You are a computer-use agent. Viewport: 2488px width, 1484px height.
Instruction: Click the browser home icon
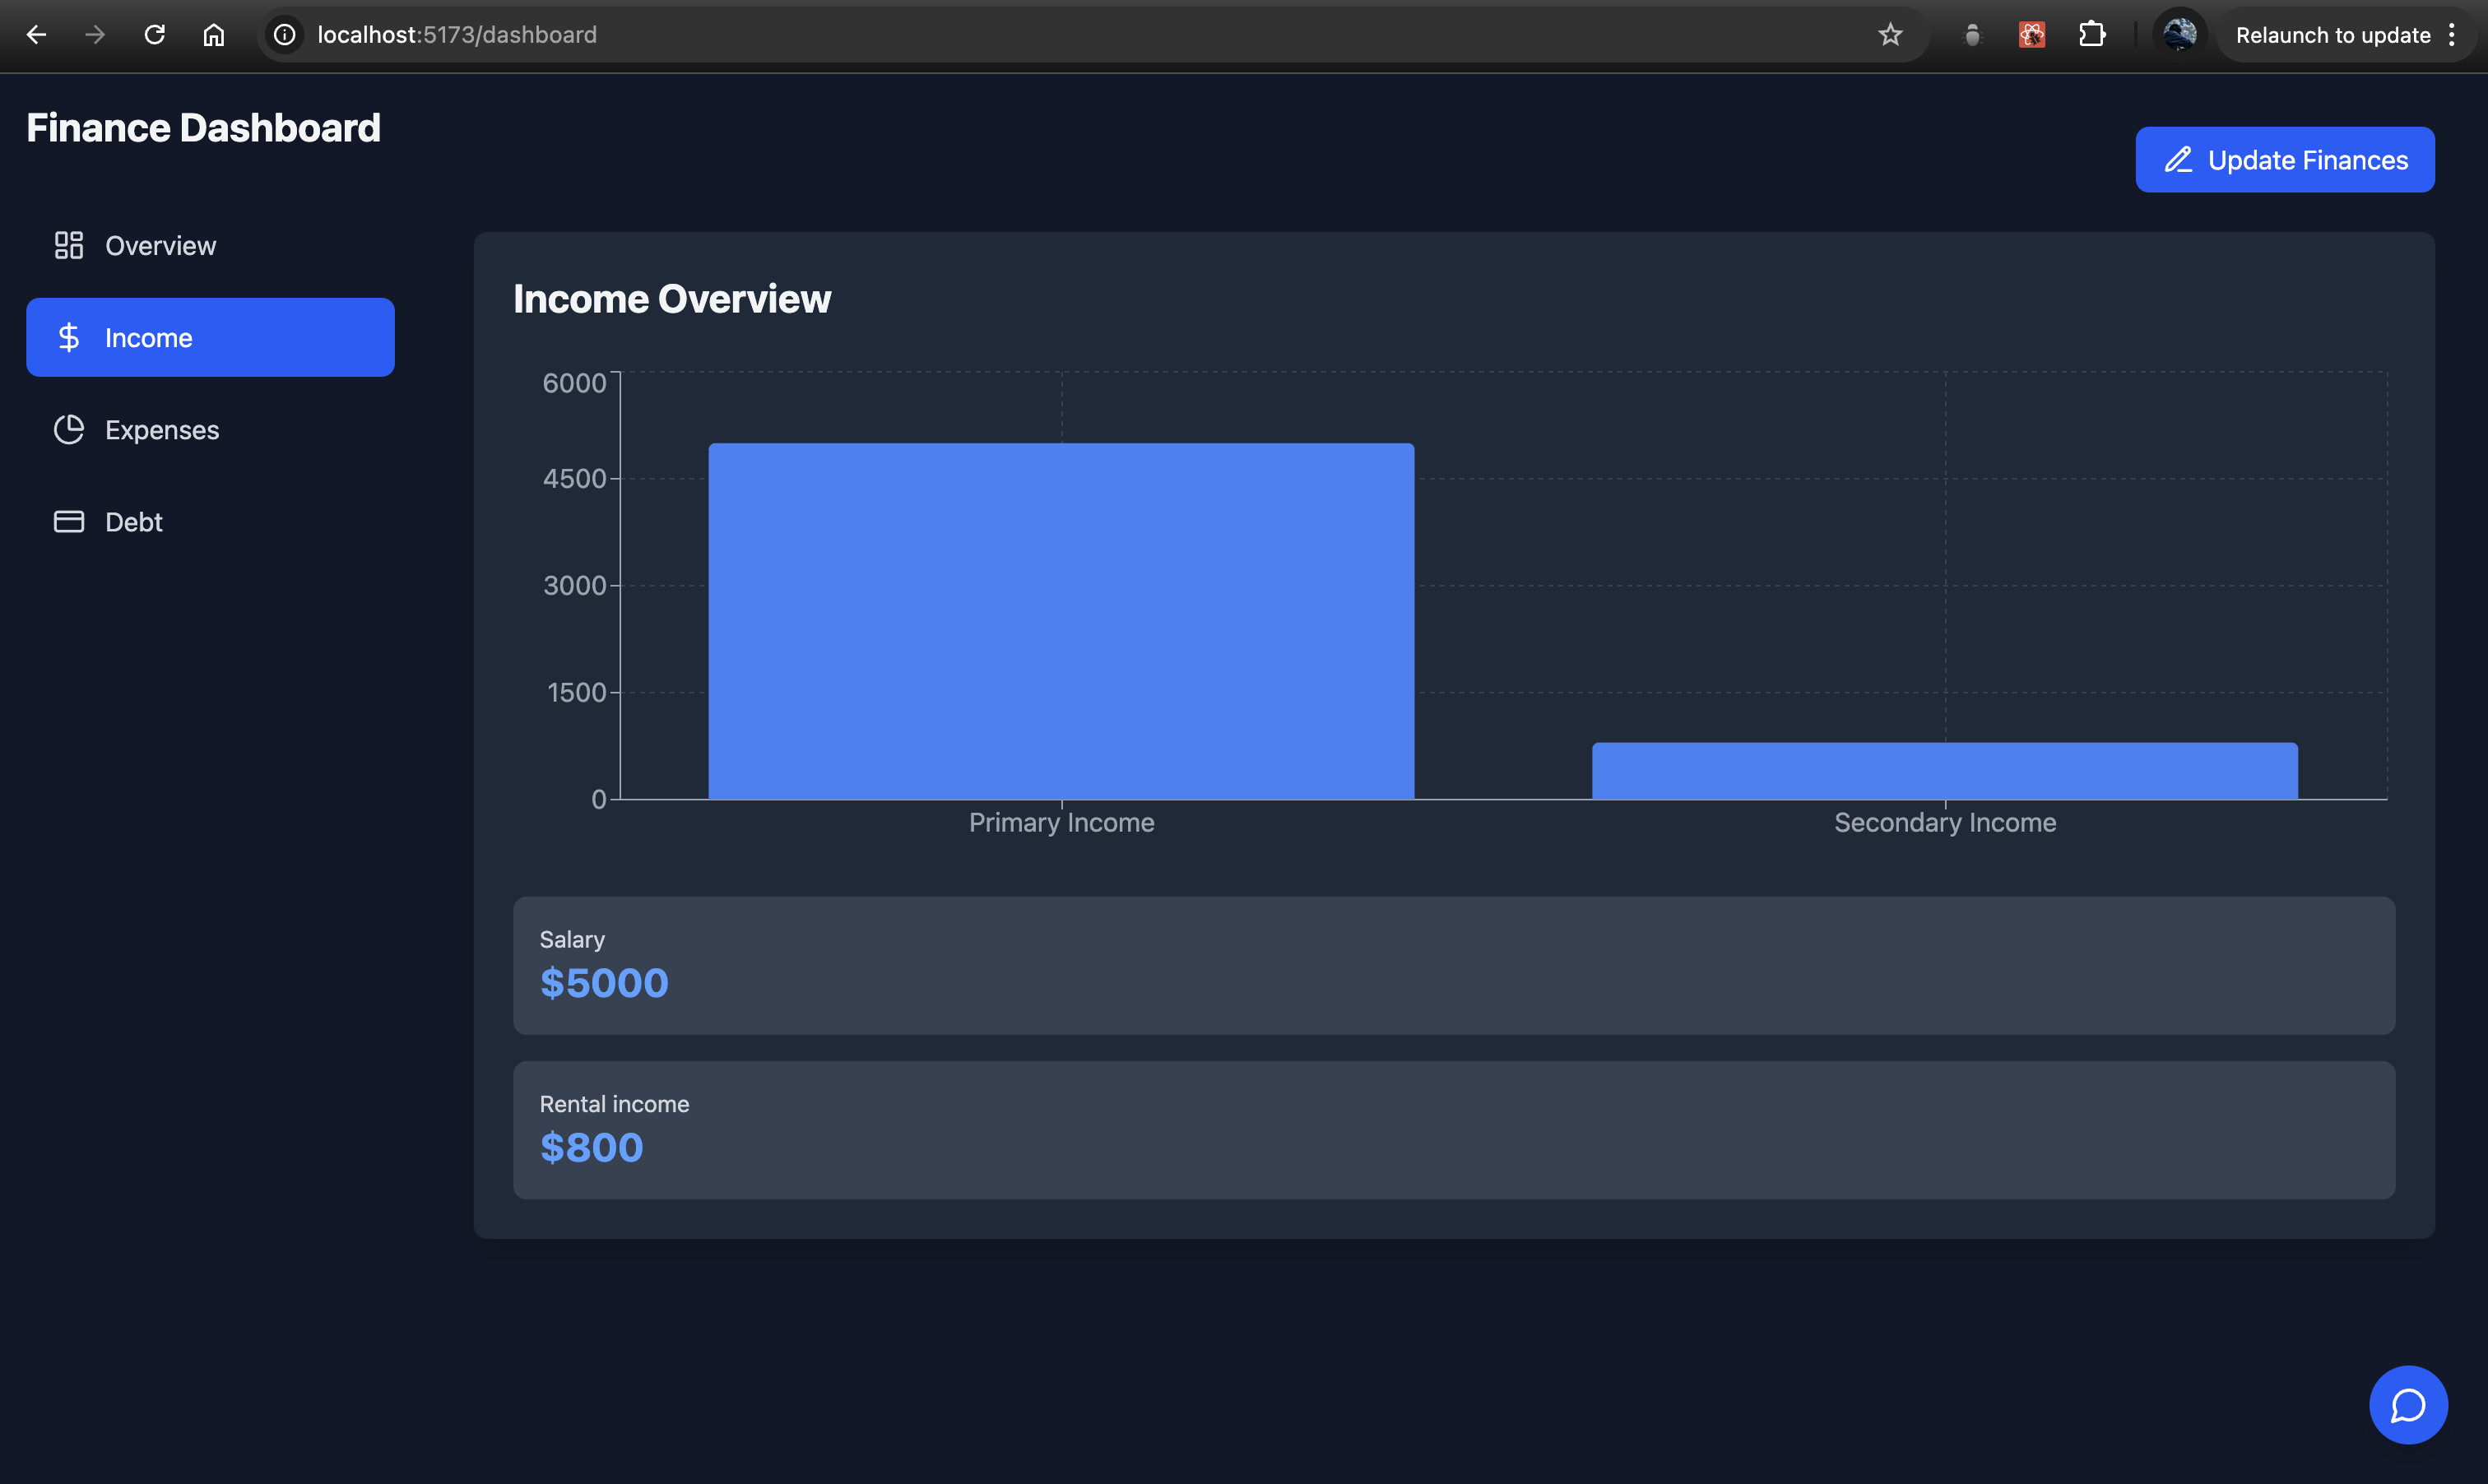click(213, 35)
